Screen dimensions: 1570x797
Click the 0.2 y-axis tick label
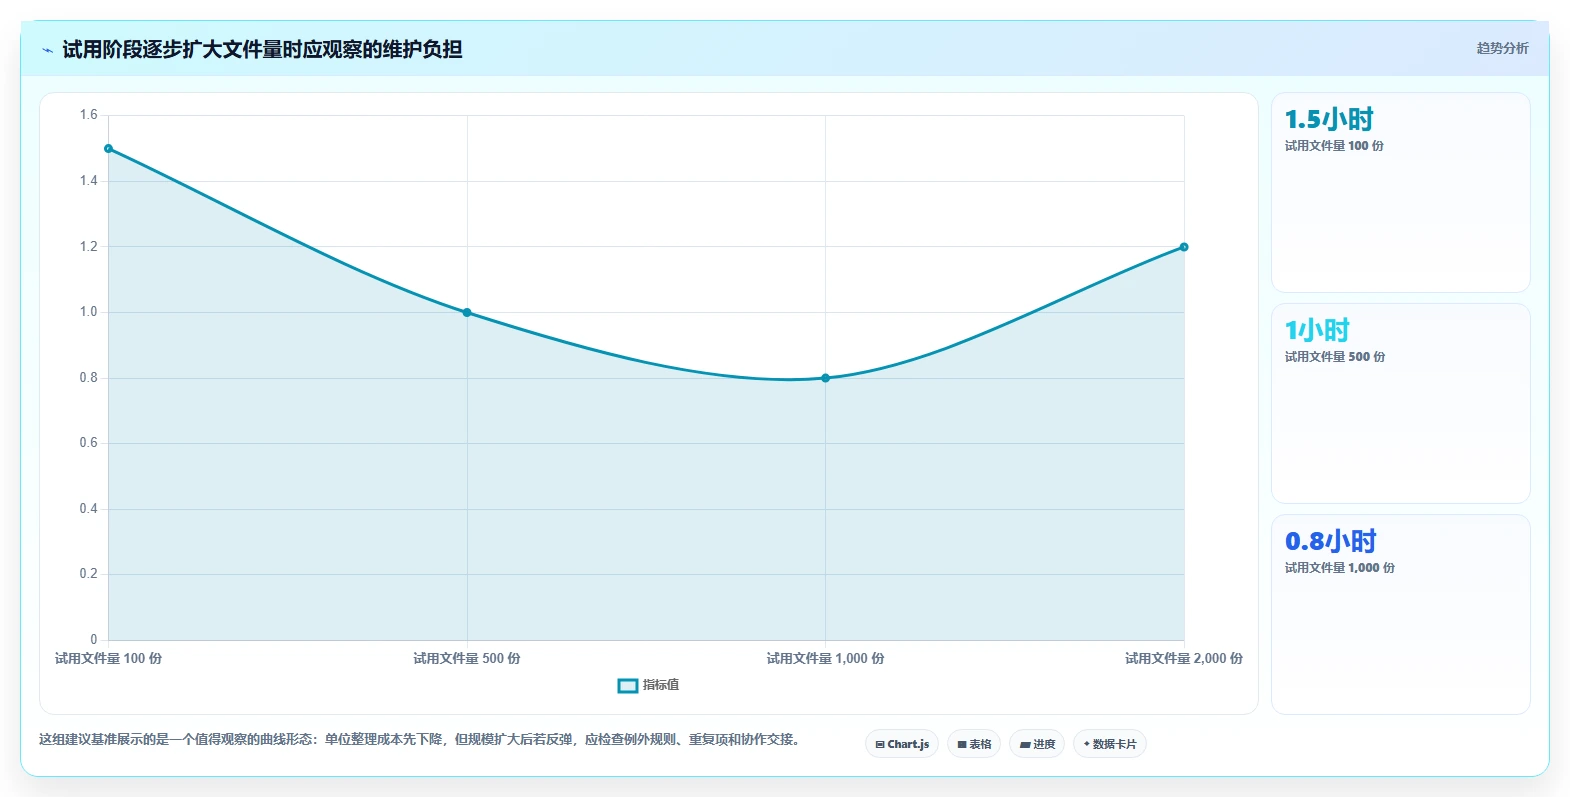(89, 574)
